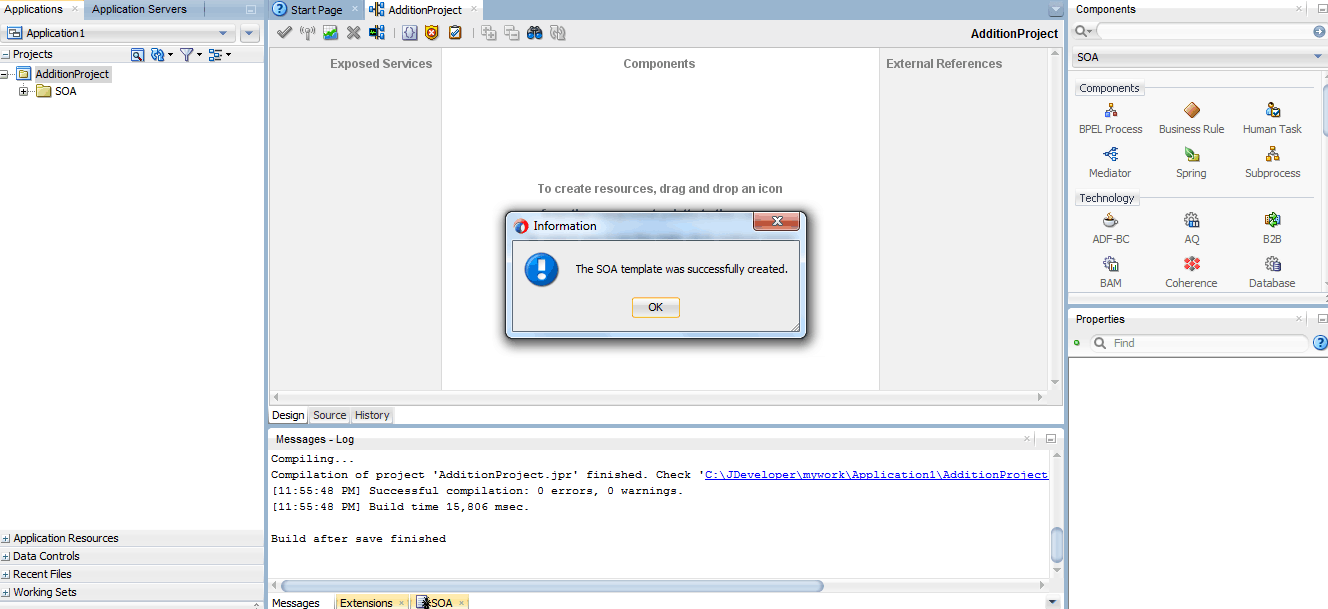Click the delete X toolbar icon

353,33
